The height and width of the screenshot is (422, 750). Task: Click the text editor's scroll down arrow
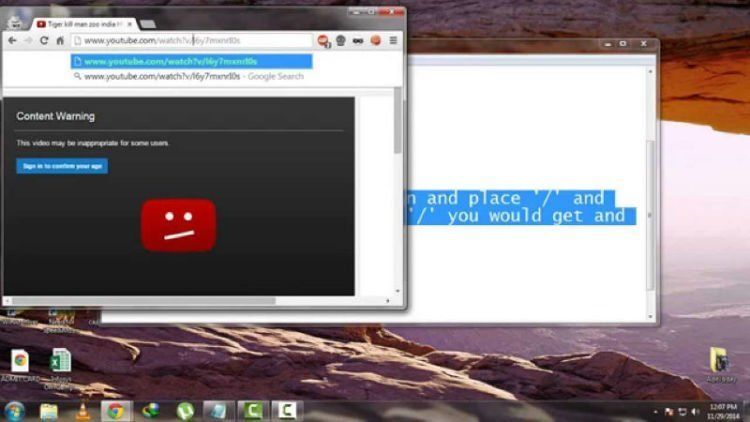tap(650, 316)
